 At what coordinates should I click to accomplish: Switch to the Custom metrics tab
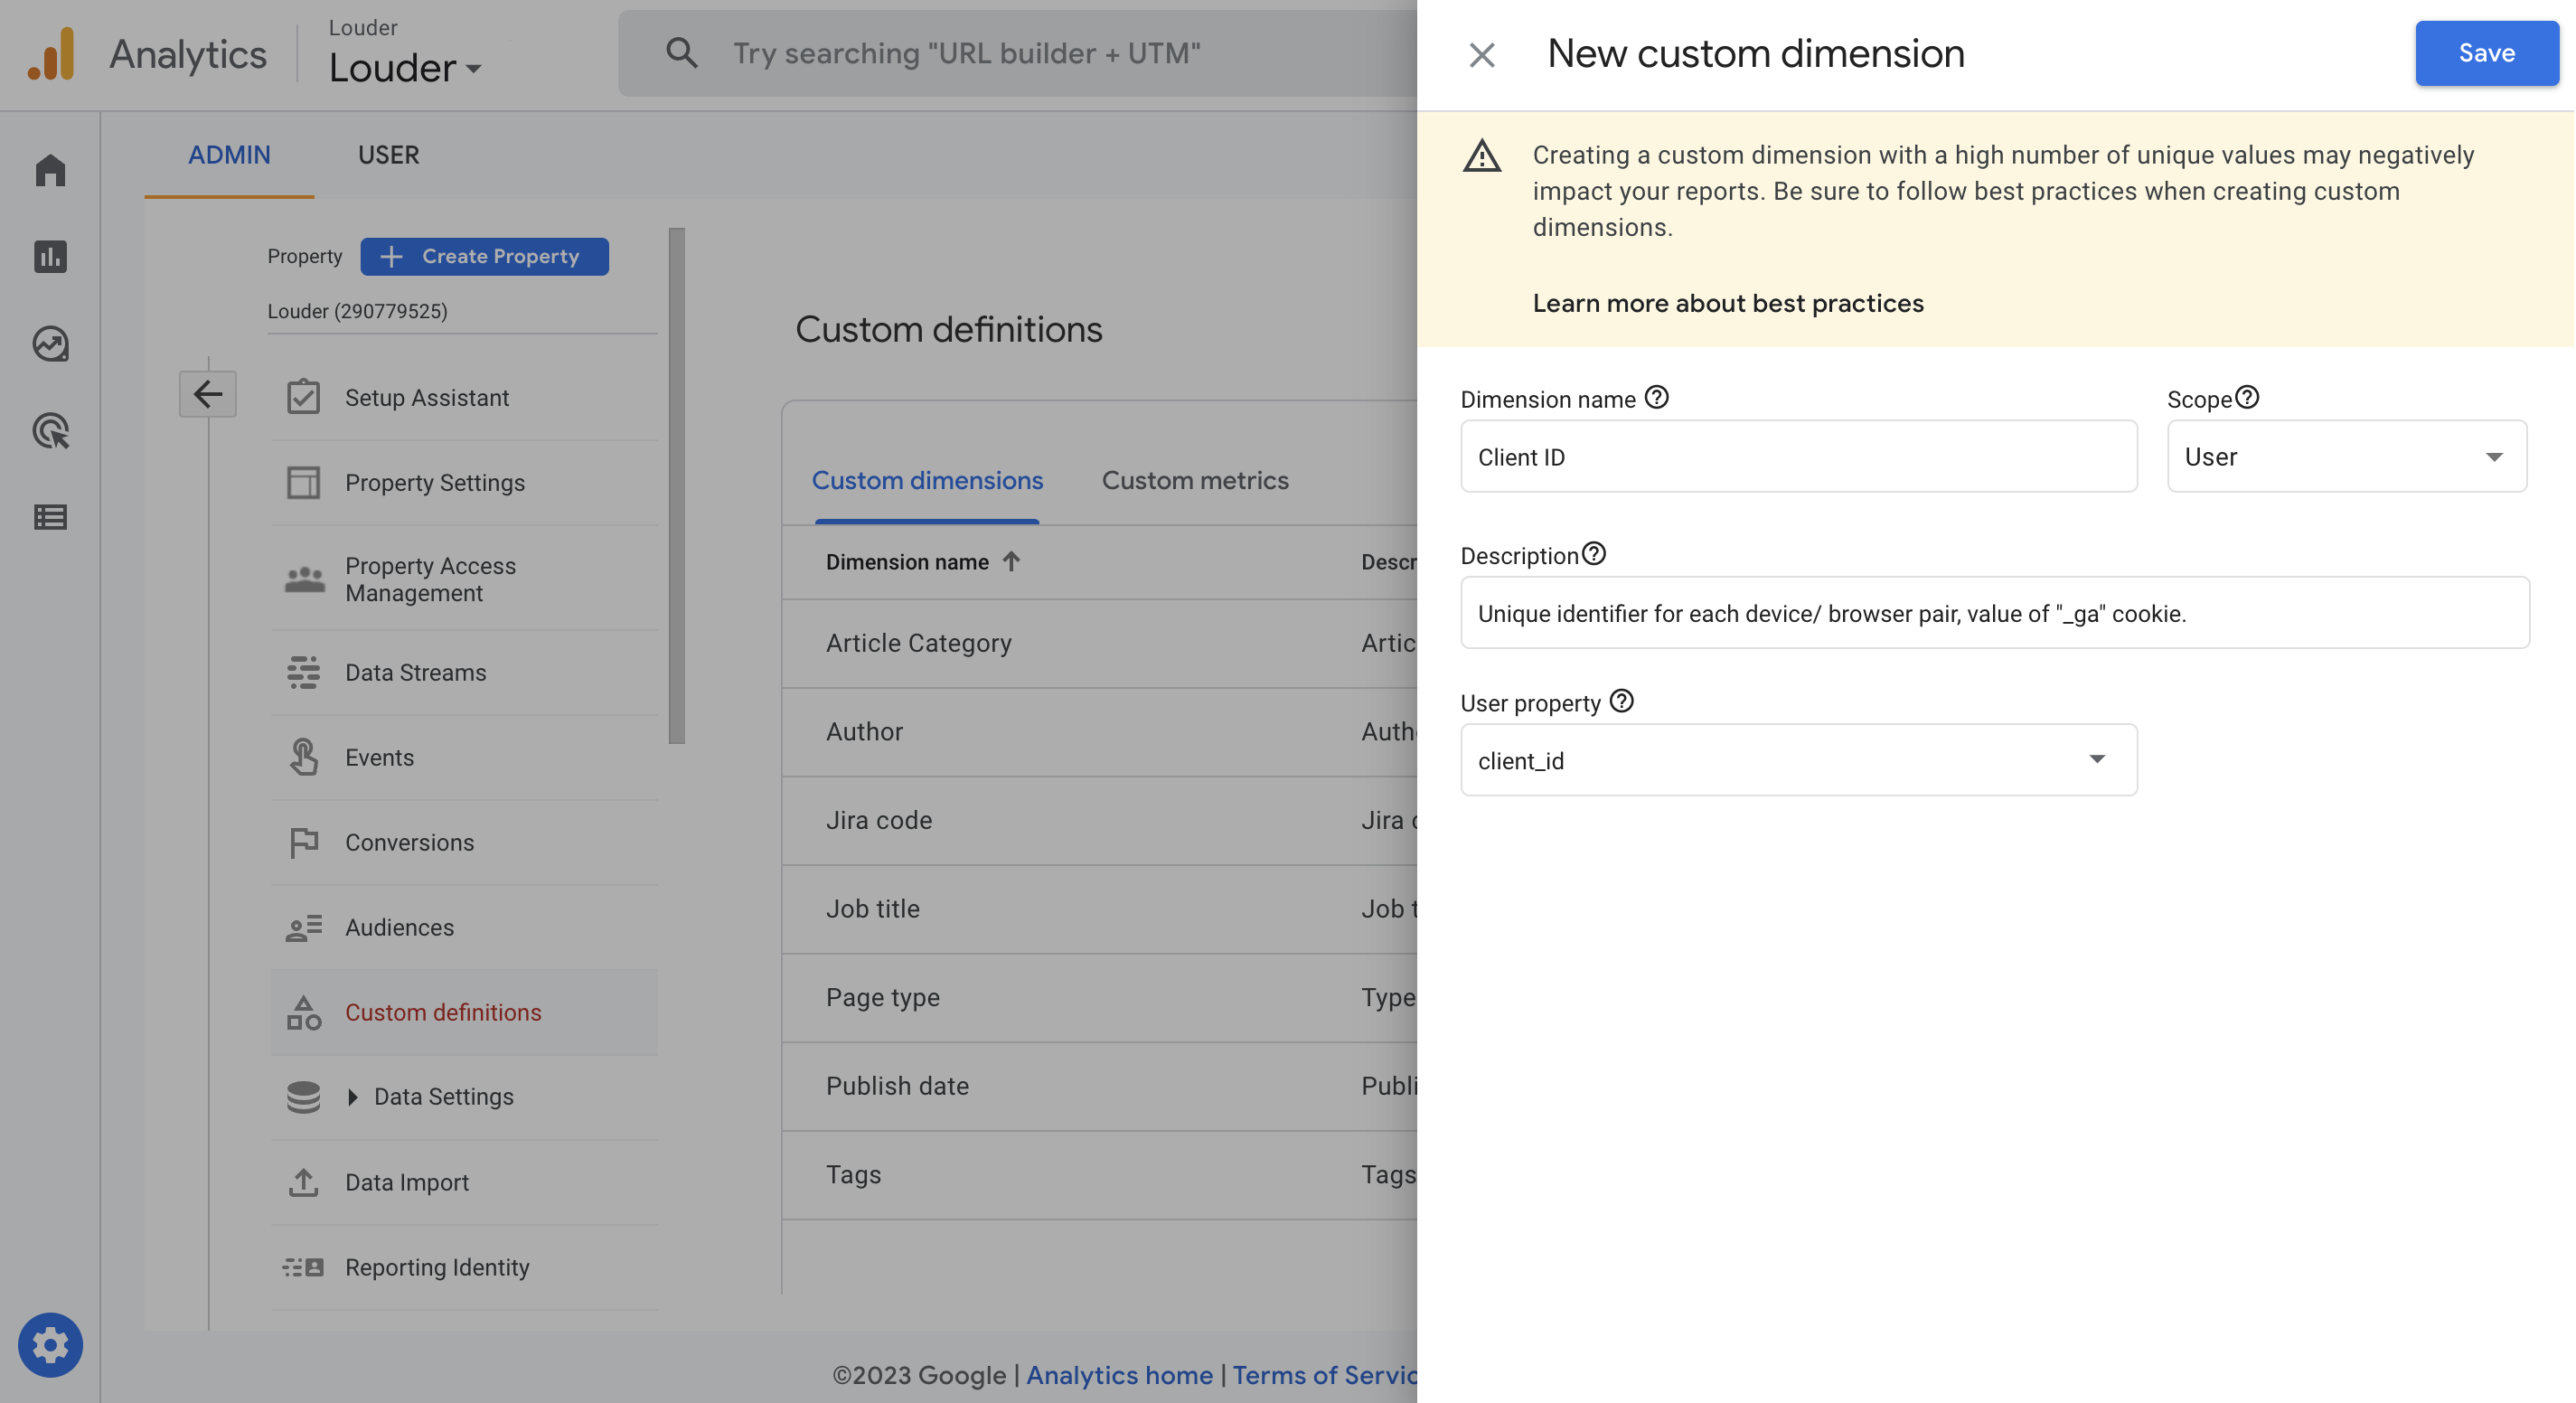[1194, 480]
